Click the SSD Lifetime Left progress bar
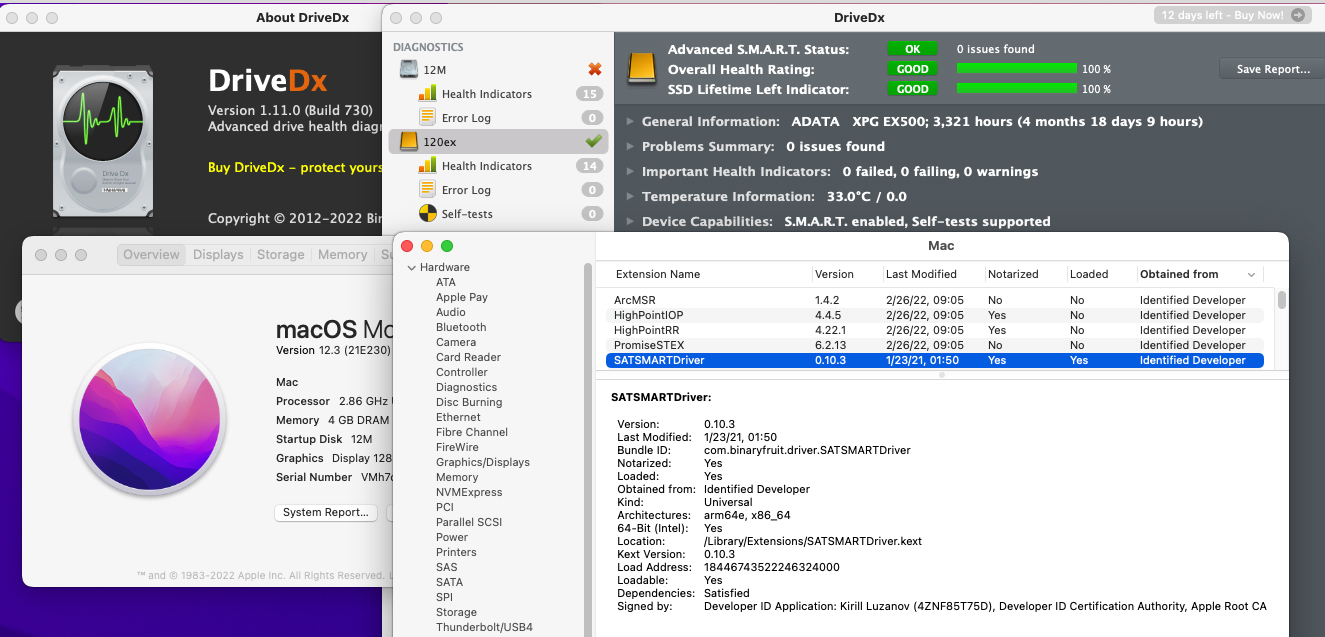The image size is (1325, 637). click(x=1017, y=89)
